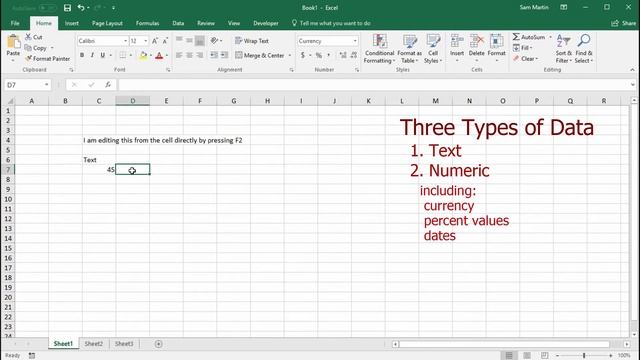Screen dimensions: 640x360
Task: Click AutoSum sigma button
Action: [529, 37]
